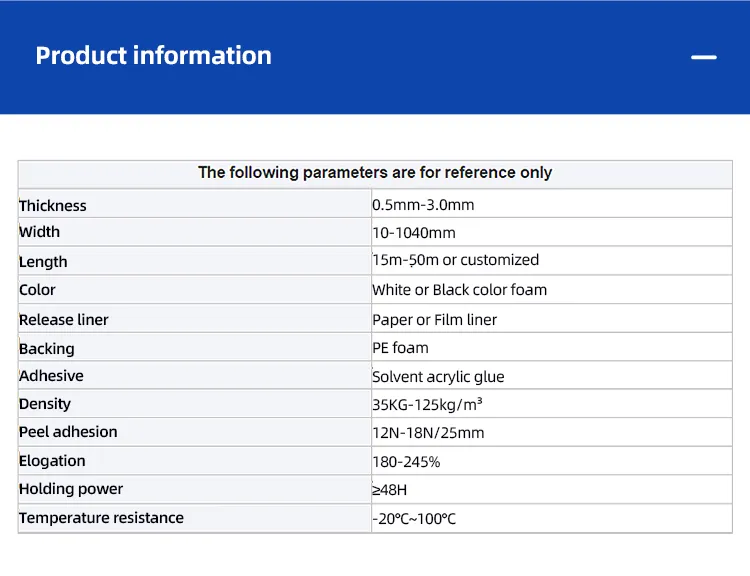Click the 15m-50m or customized value
The image size is (750, 576).
point(455,260)
